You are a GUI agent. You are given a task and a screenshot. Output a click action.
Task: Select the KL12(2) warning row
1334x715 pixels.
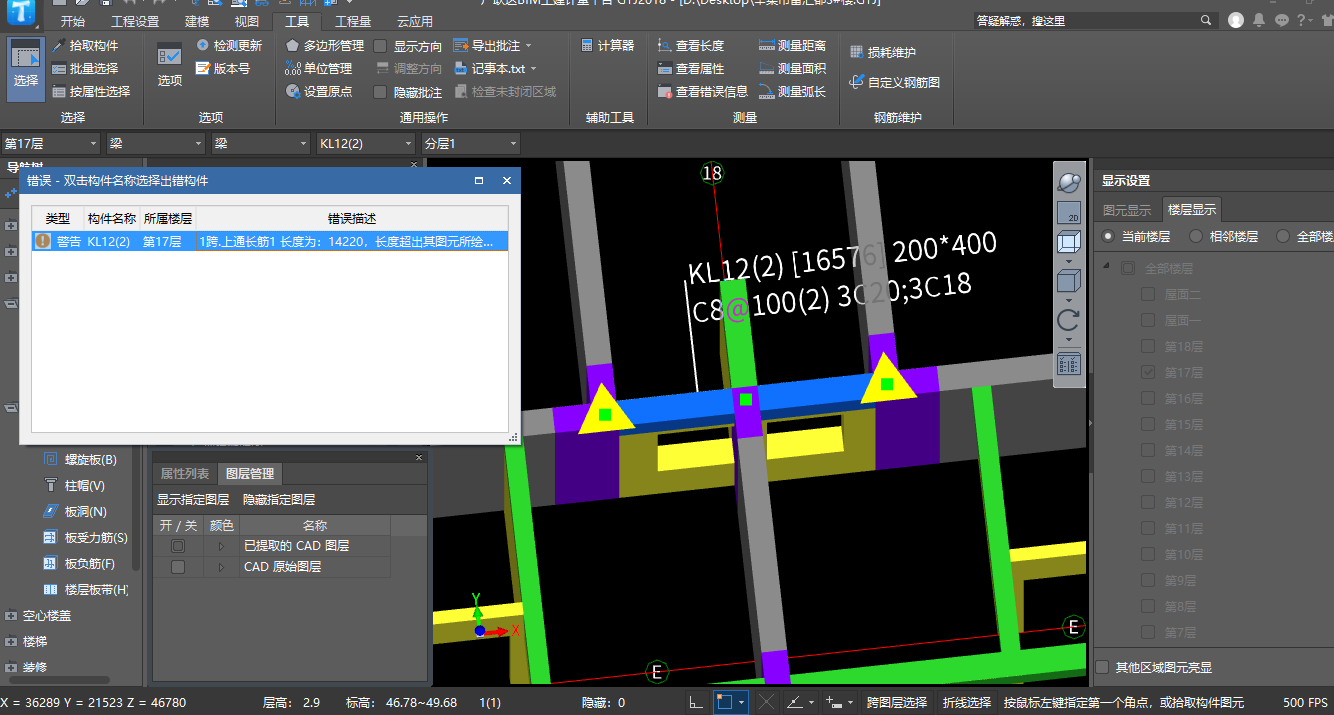(x=270, y=241)
